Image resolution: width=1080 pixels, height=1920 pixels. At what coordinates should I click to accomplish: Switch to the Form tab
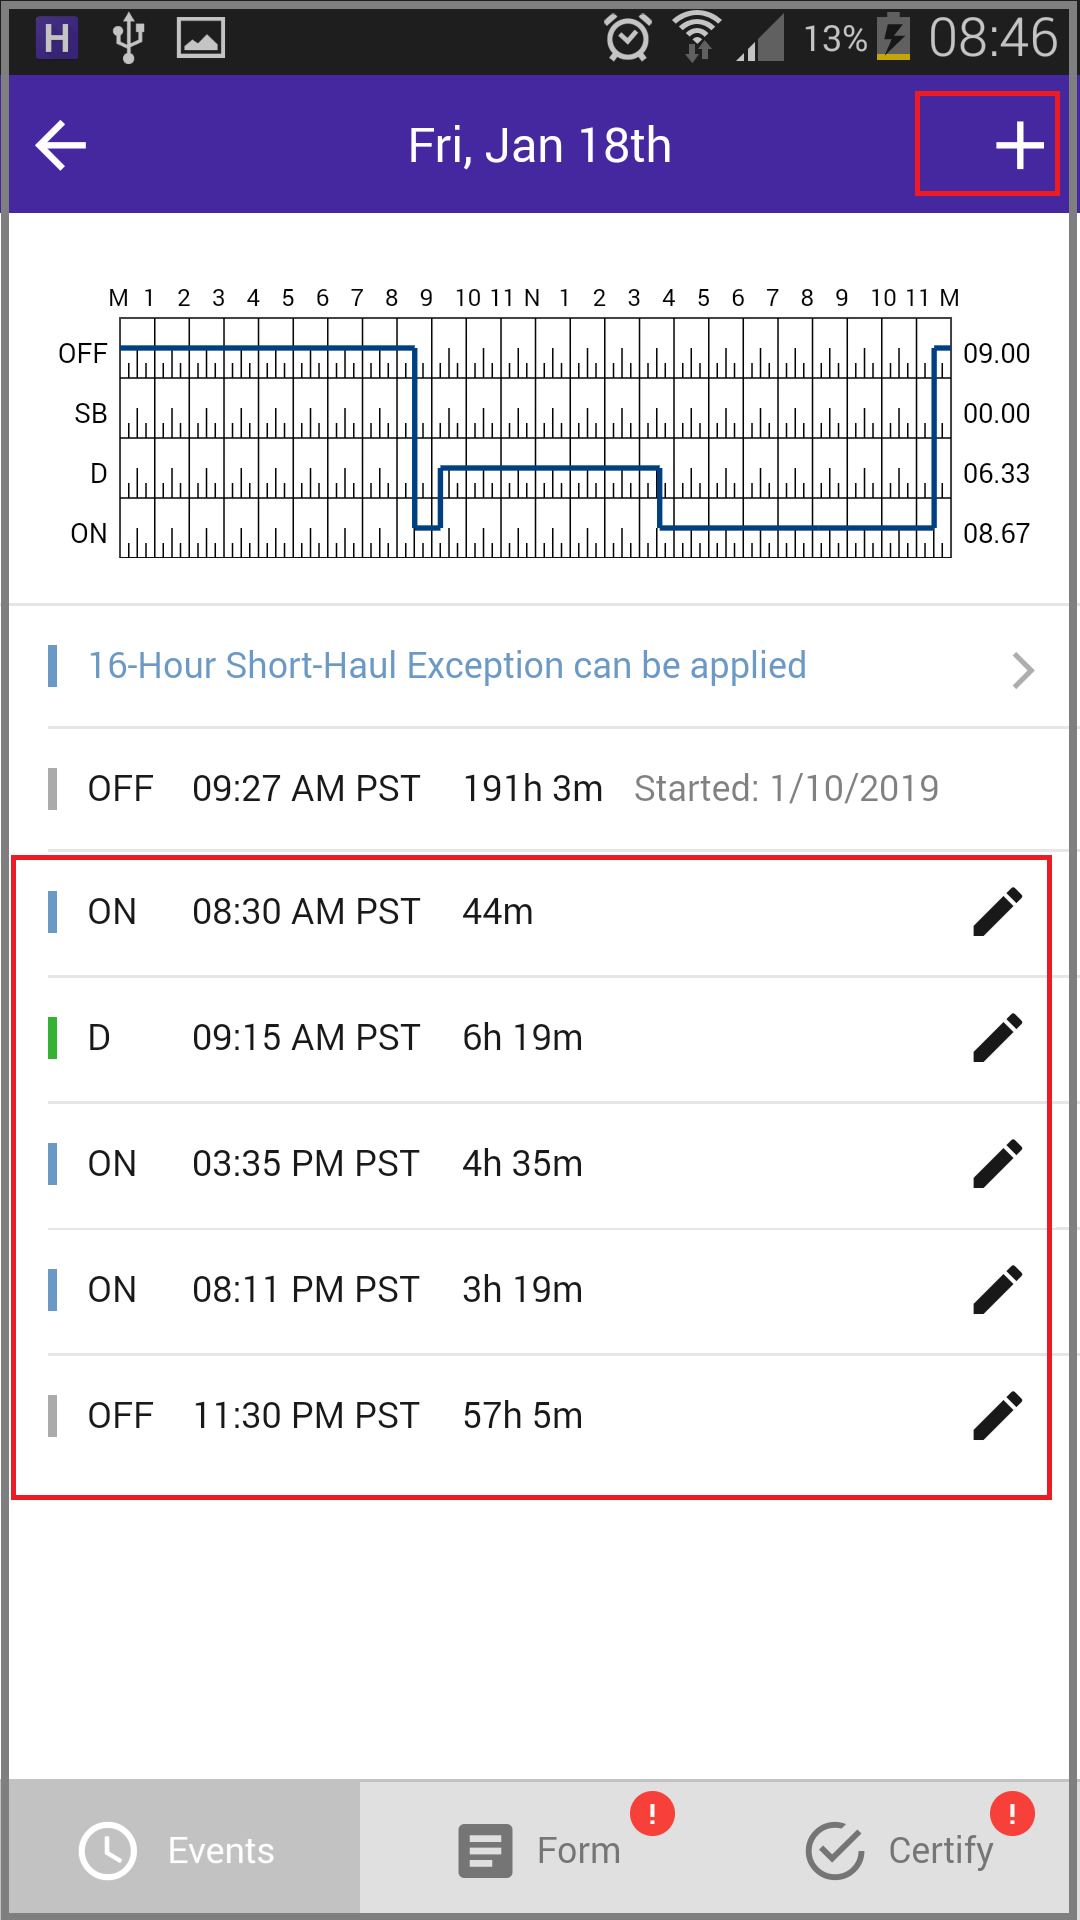(x=540, y=1851)
